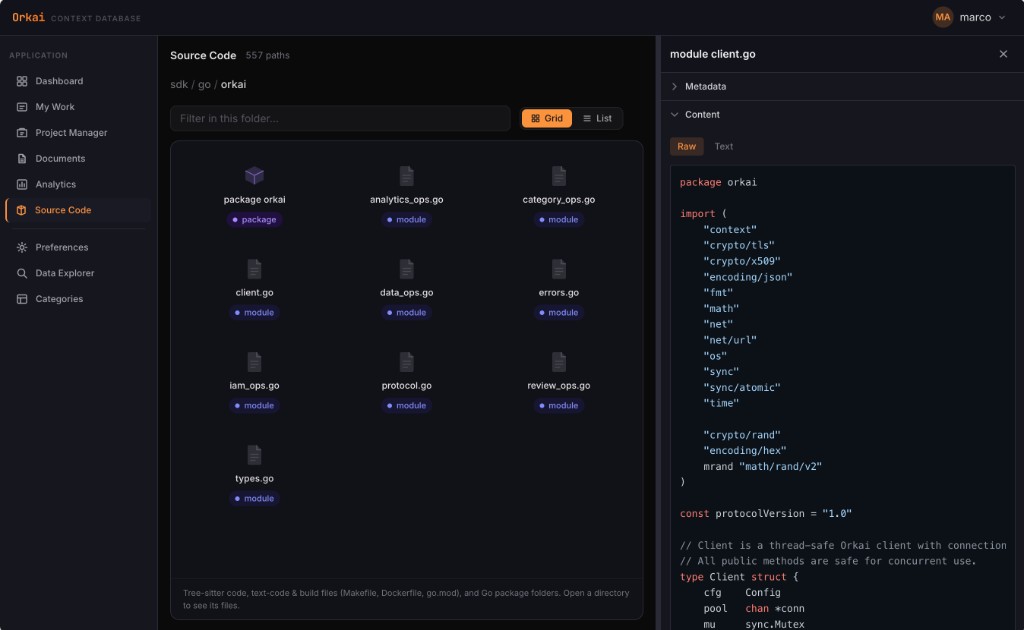Open the Preferences gear icon
This screenshot has height=630, width=1024.
pos(22,247)
